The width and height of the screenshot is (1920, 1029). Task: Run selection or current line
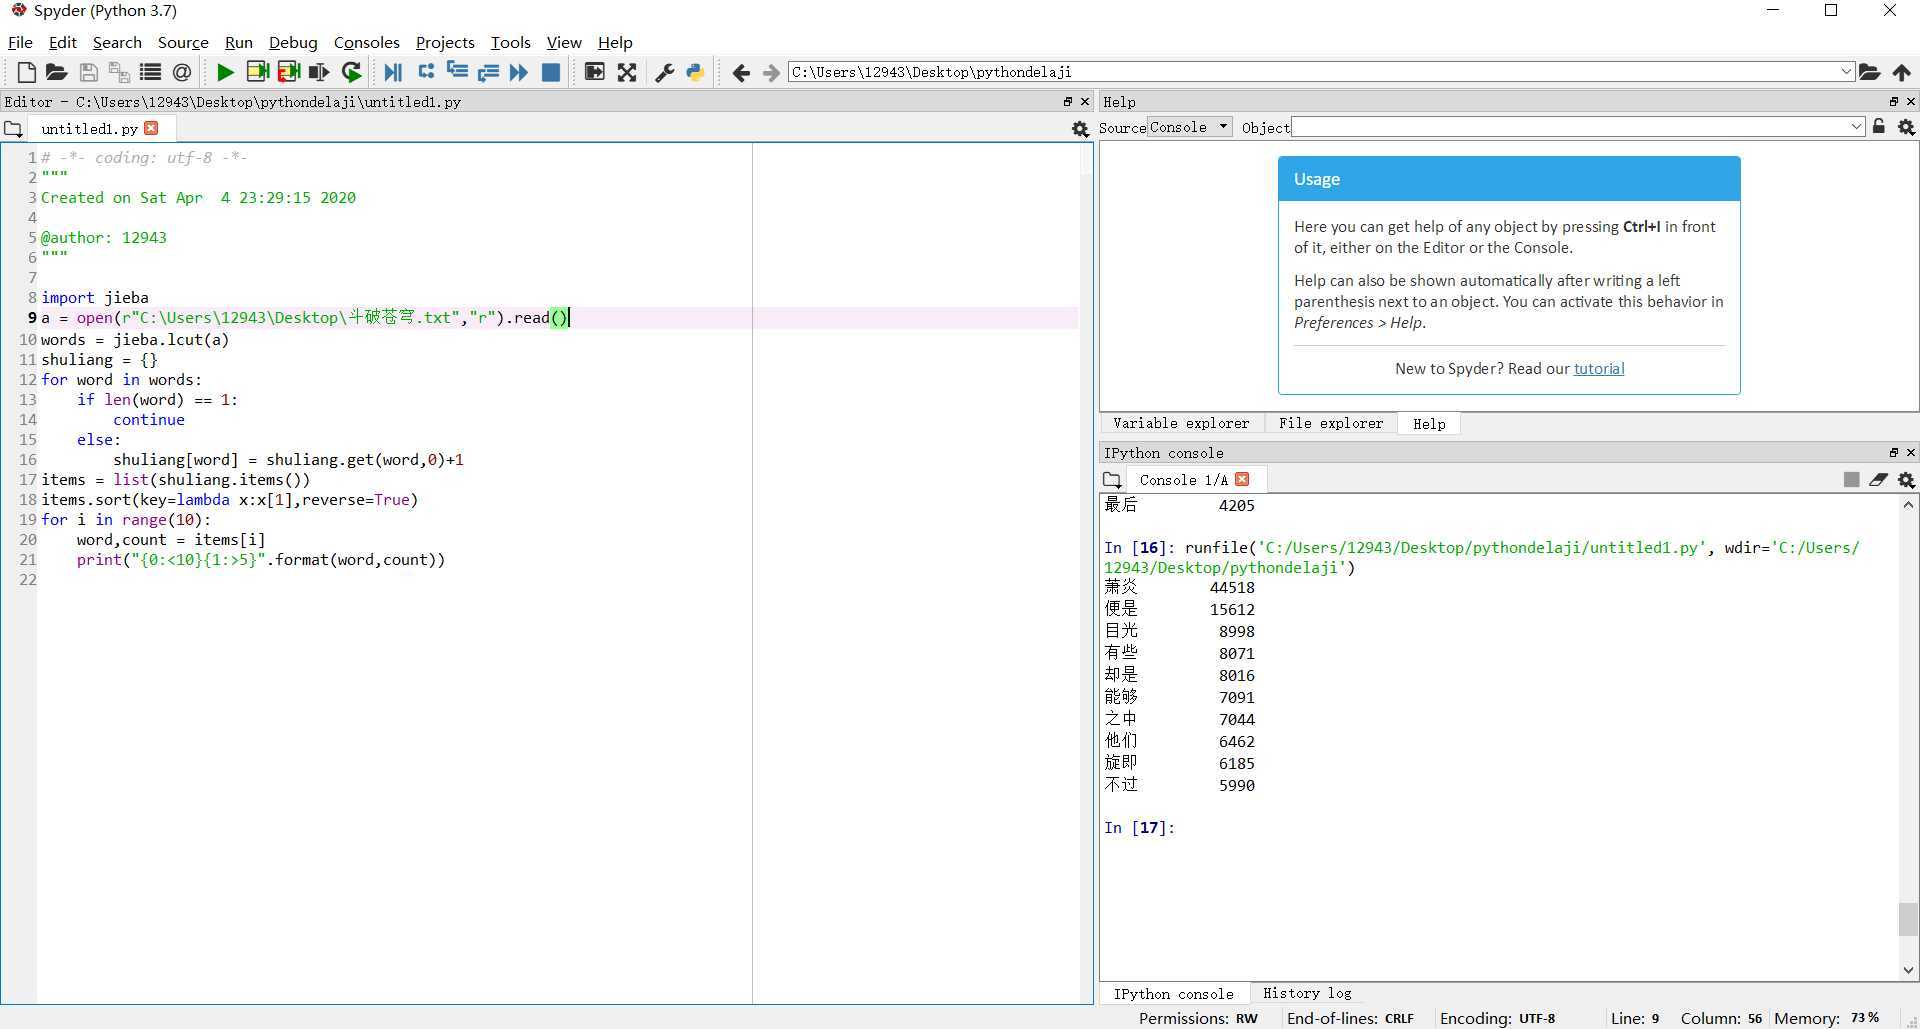tap(319, 72)
